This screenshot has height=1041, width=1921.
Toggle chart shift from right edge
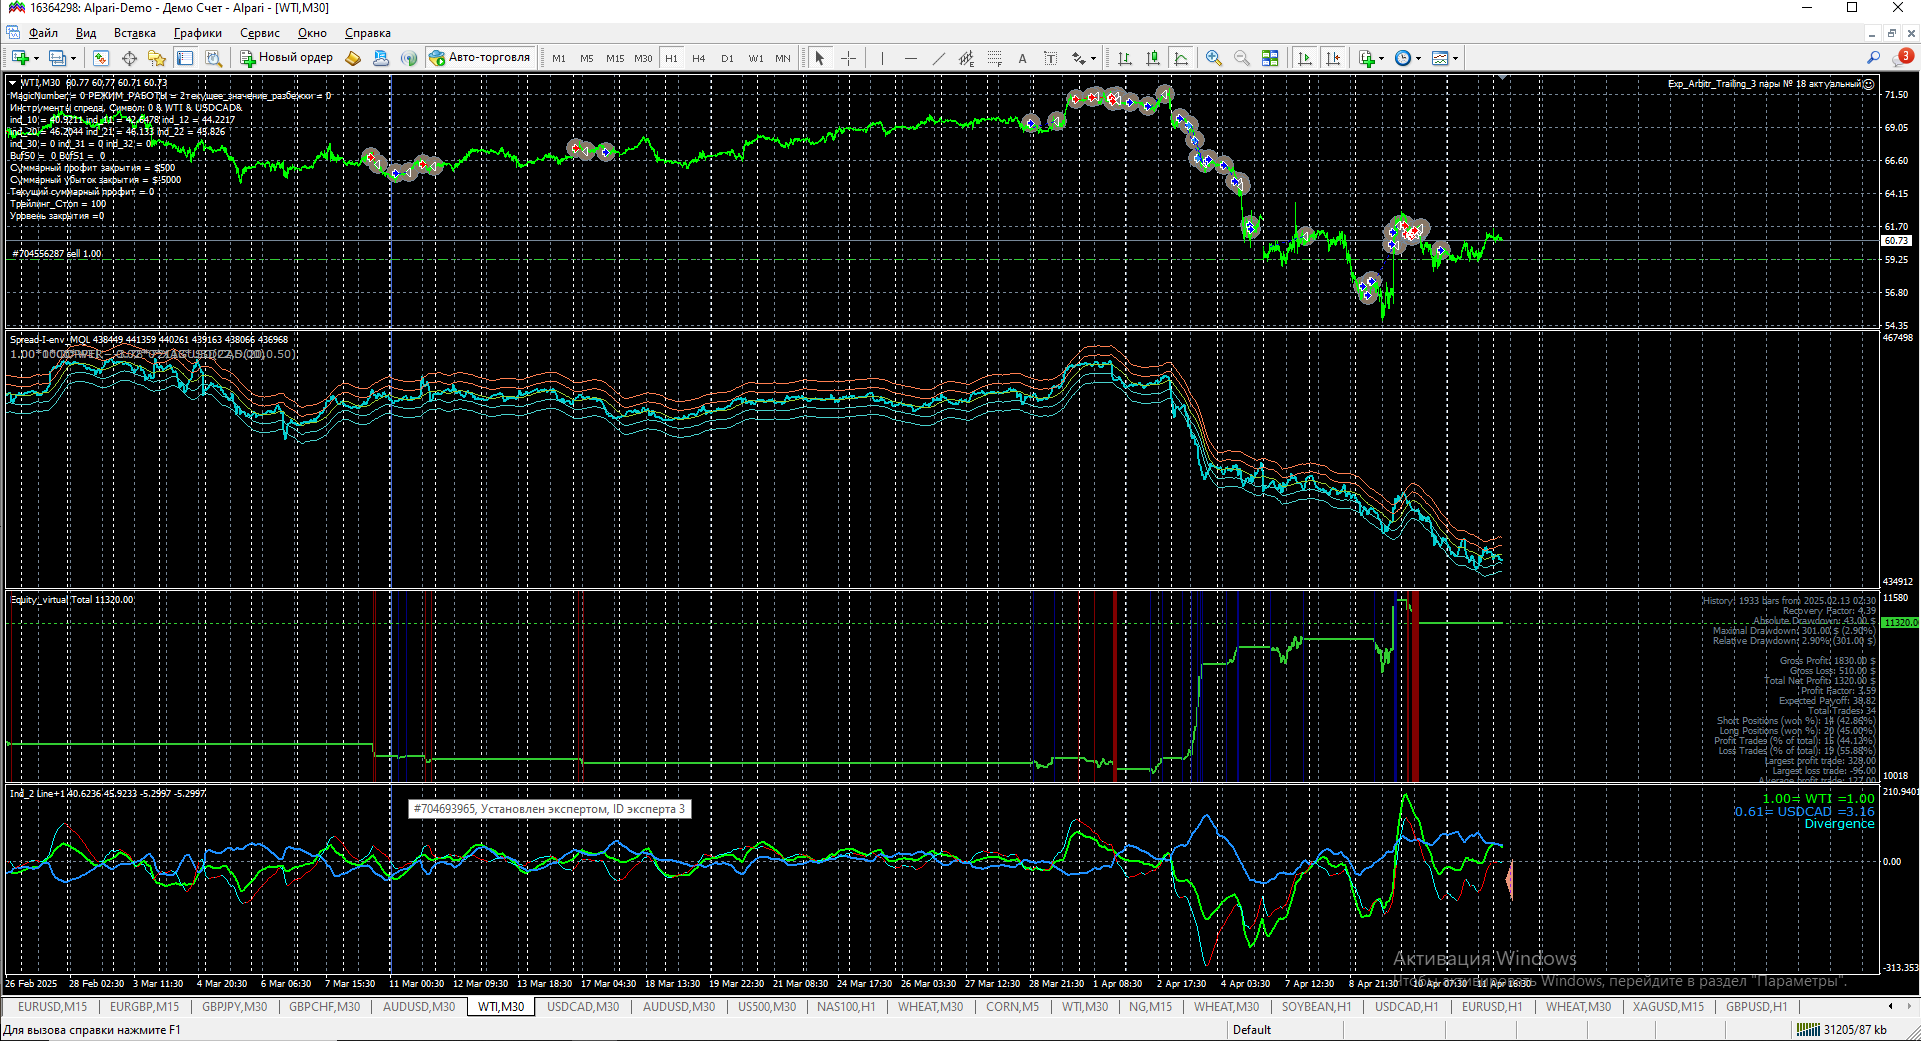point(1333,58)
